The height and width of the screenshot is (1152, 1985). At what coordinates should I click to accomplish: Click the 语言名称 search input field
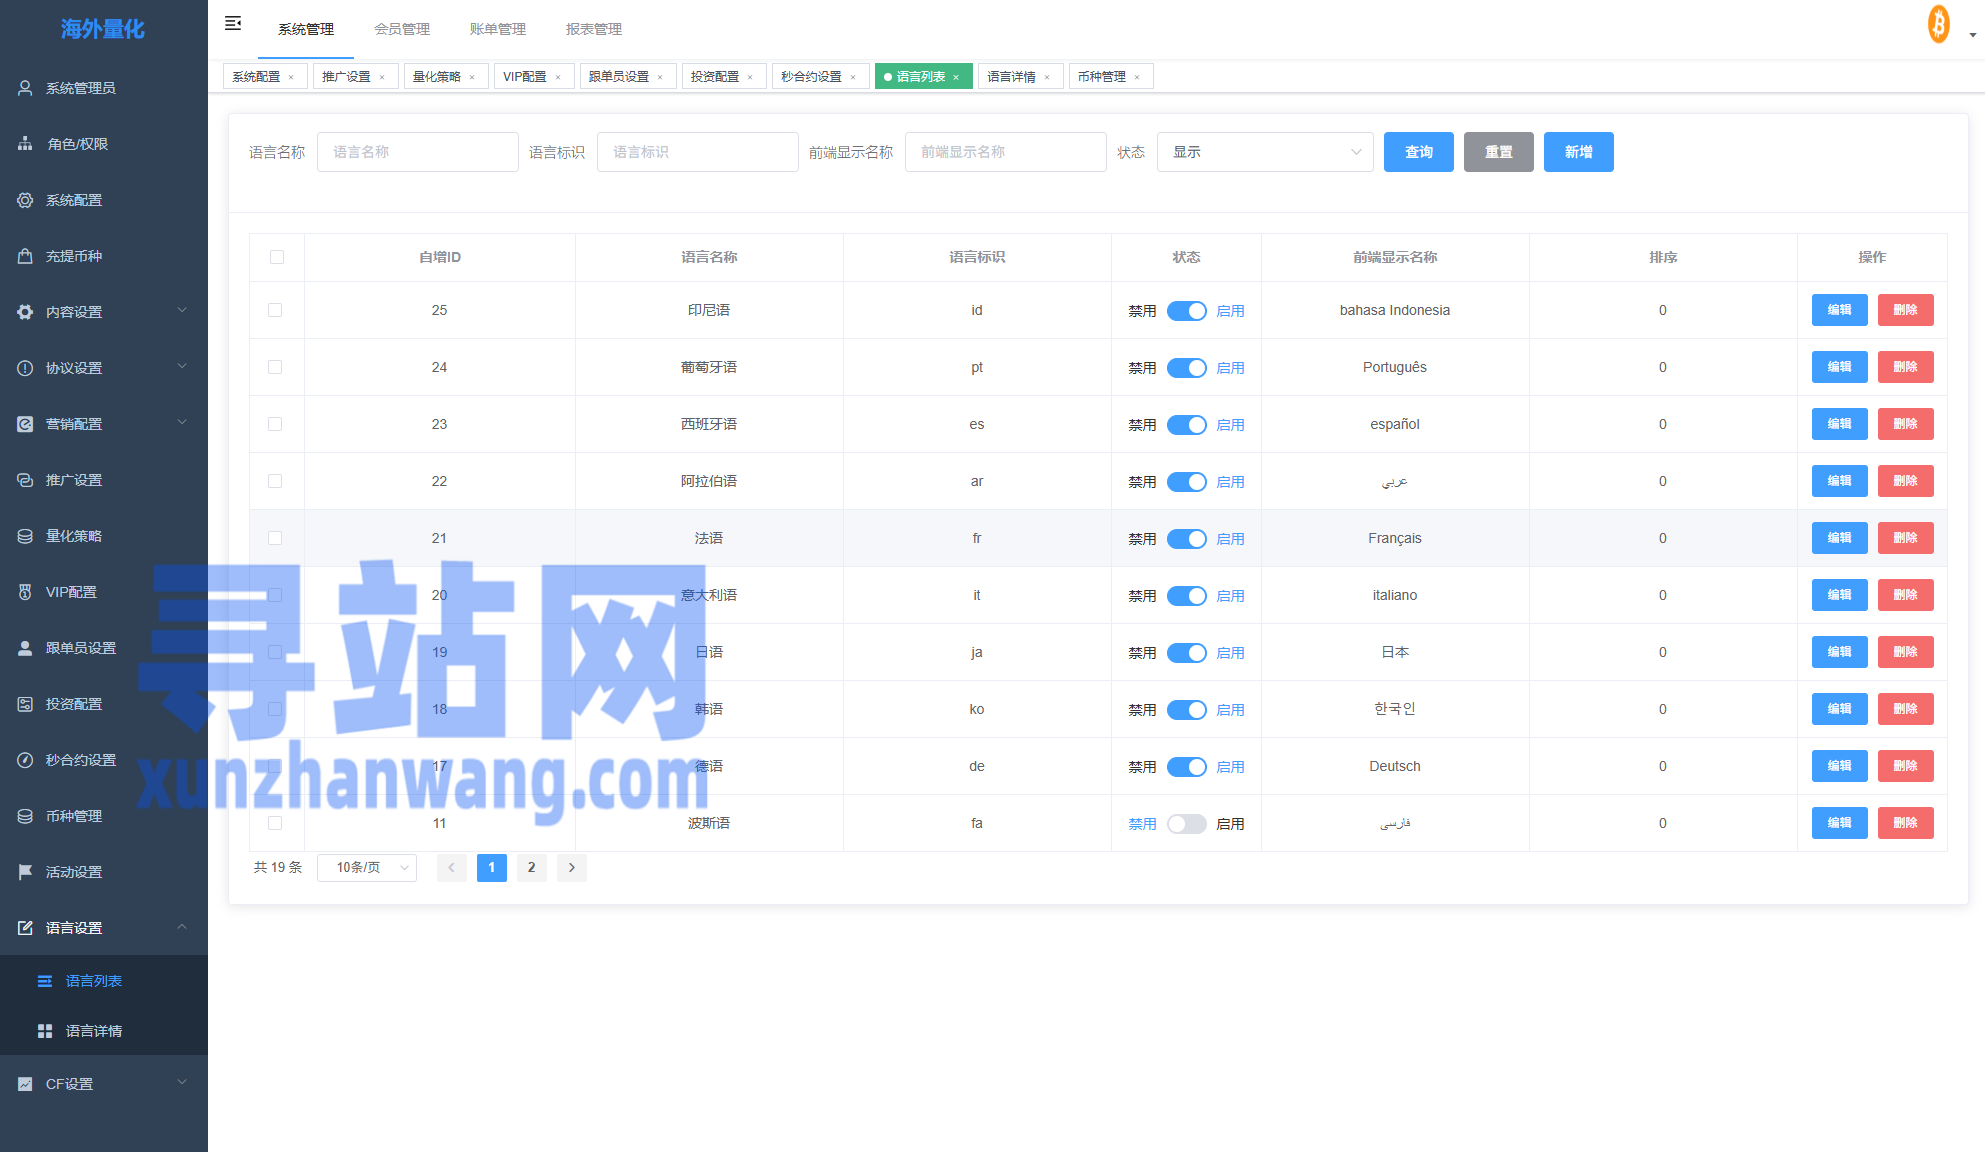[x=417, y=152]
